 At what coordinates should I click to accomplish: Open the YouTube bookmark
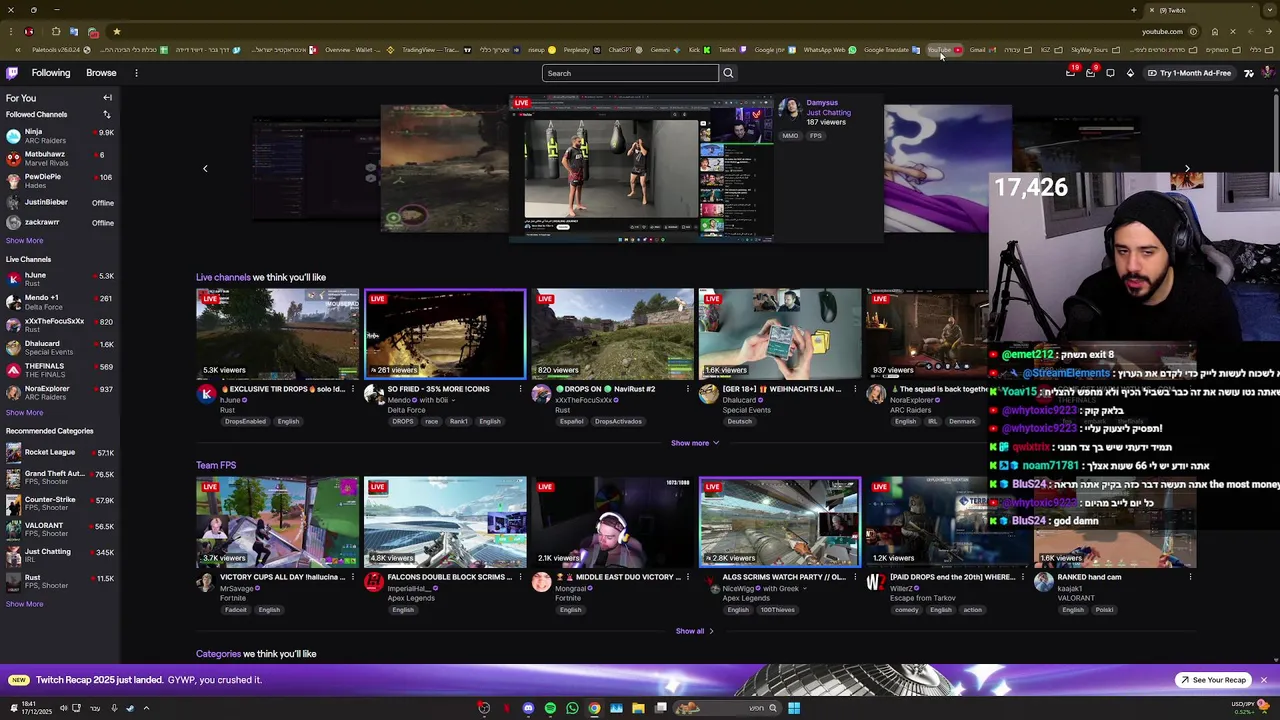click(x=944, y=50)
